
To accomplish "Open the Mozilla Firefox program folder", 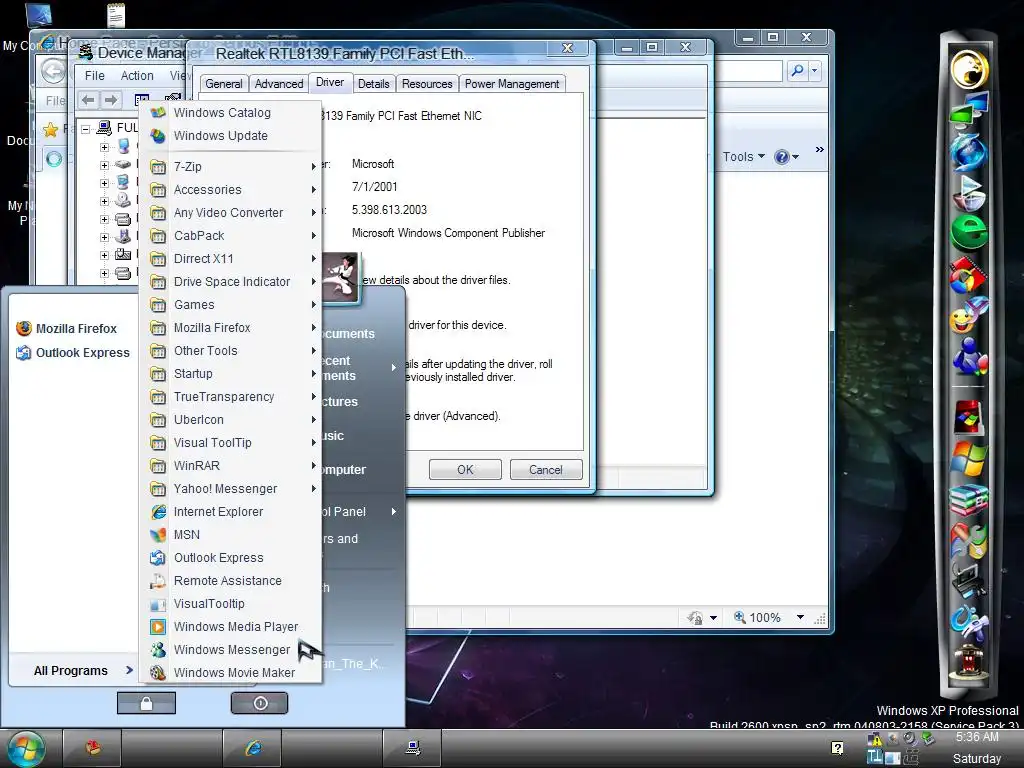I will click(x=232, y=328).
